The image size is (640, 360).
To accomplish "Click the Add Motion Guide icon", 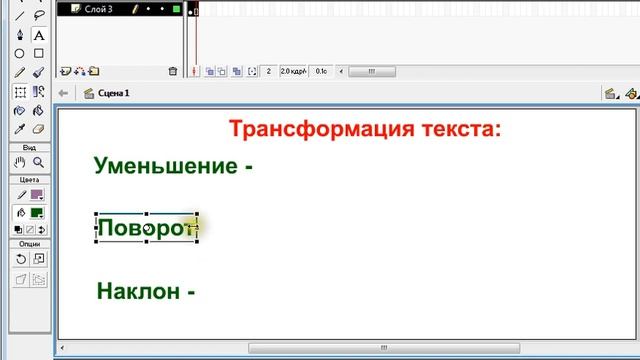I will click(x=80, y=71).
